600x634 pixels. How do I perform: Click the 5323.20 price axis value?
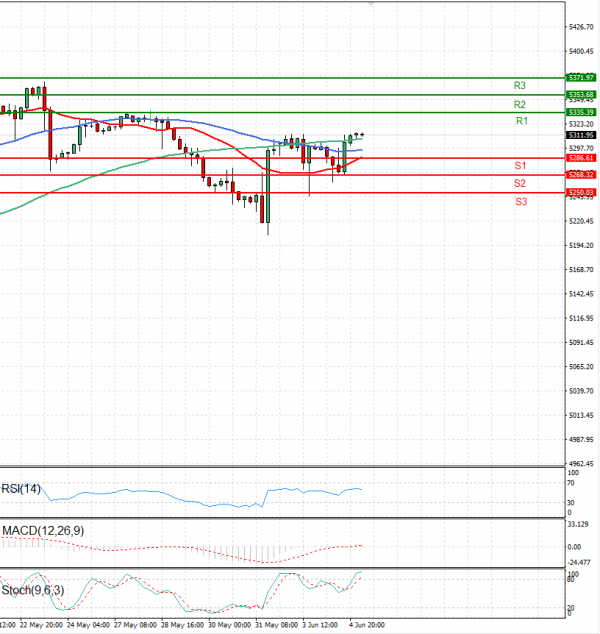pos(581,124)
